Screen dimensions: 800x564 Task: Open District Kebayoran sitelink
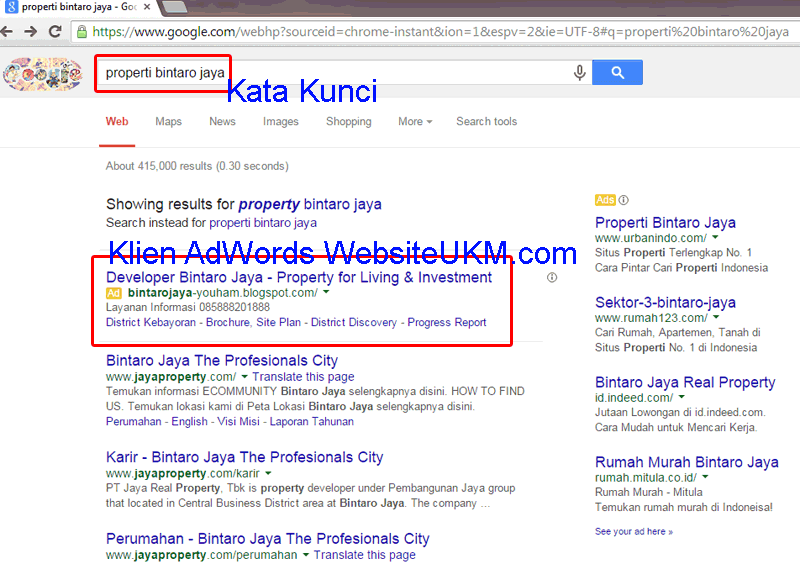coord(151,323)
